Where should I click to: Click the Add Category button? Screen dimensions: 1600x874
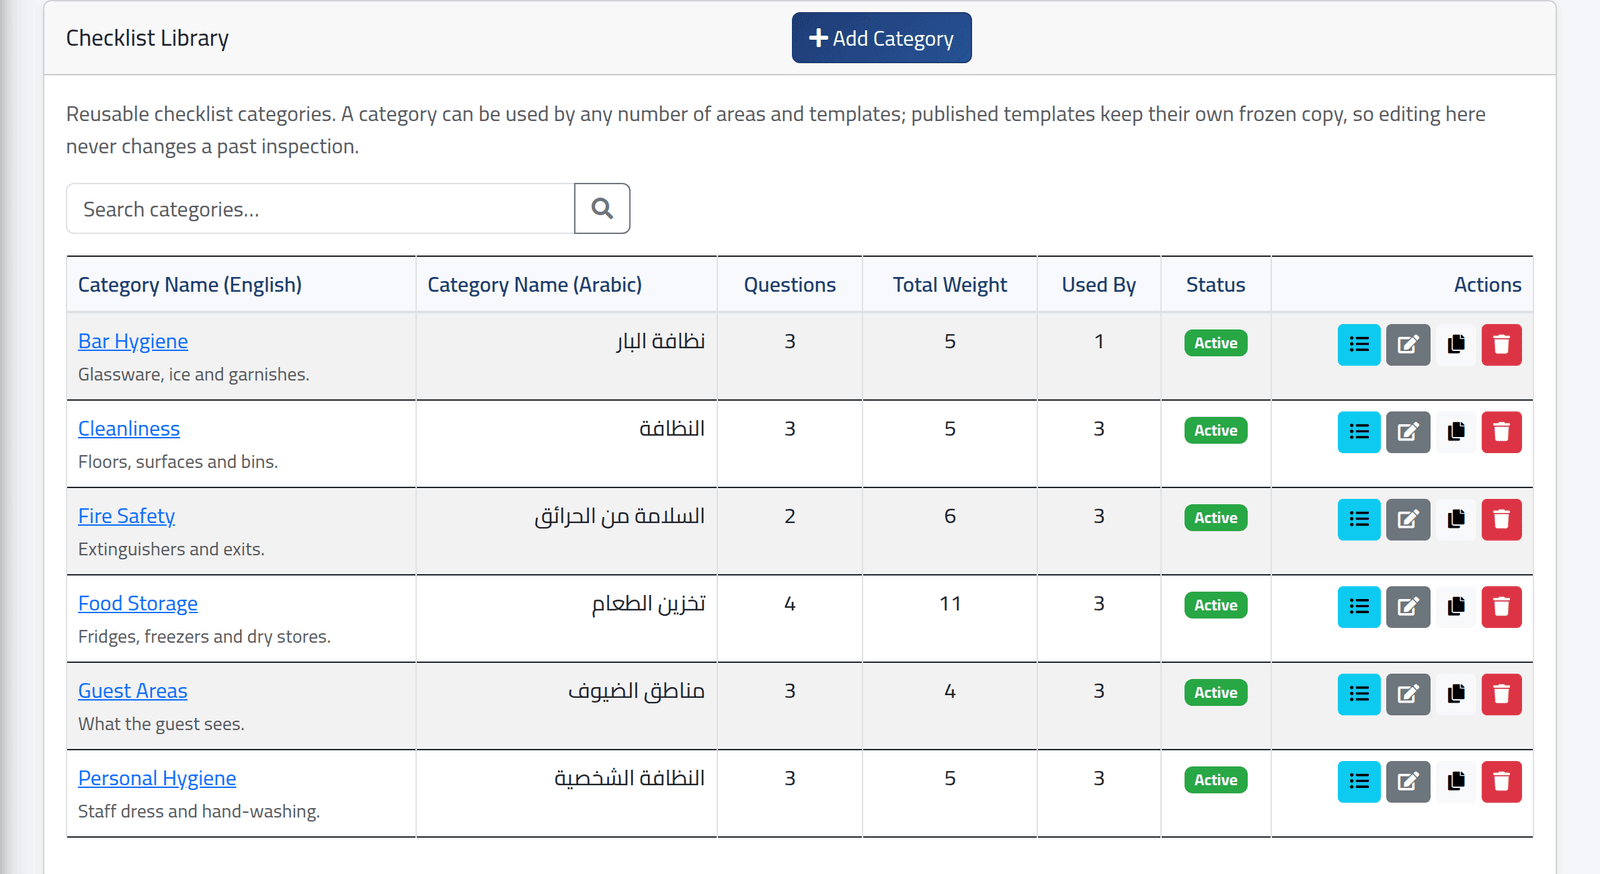click(882, 38)
